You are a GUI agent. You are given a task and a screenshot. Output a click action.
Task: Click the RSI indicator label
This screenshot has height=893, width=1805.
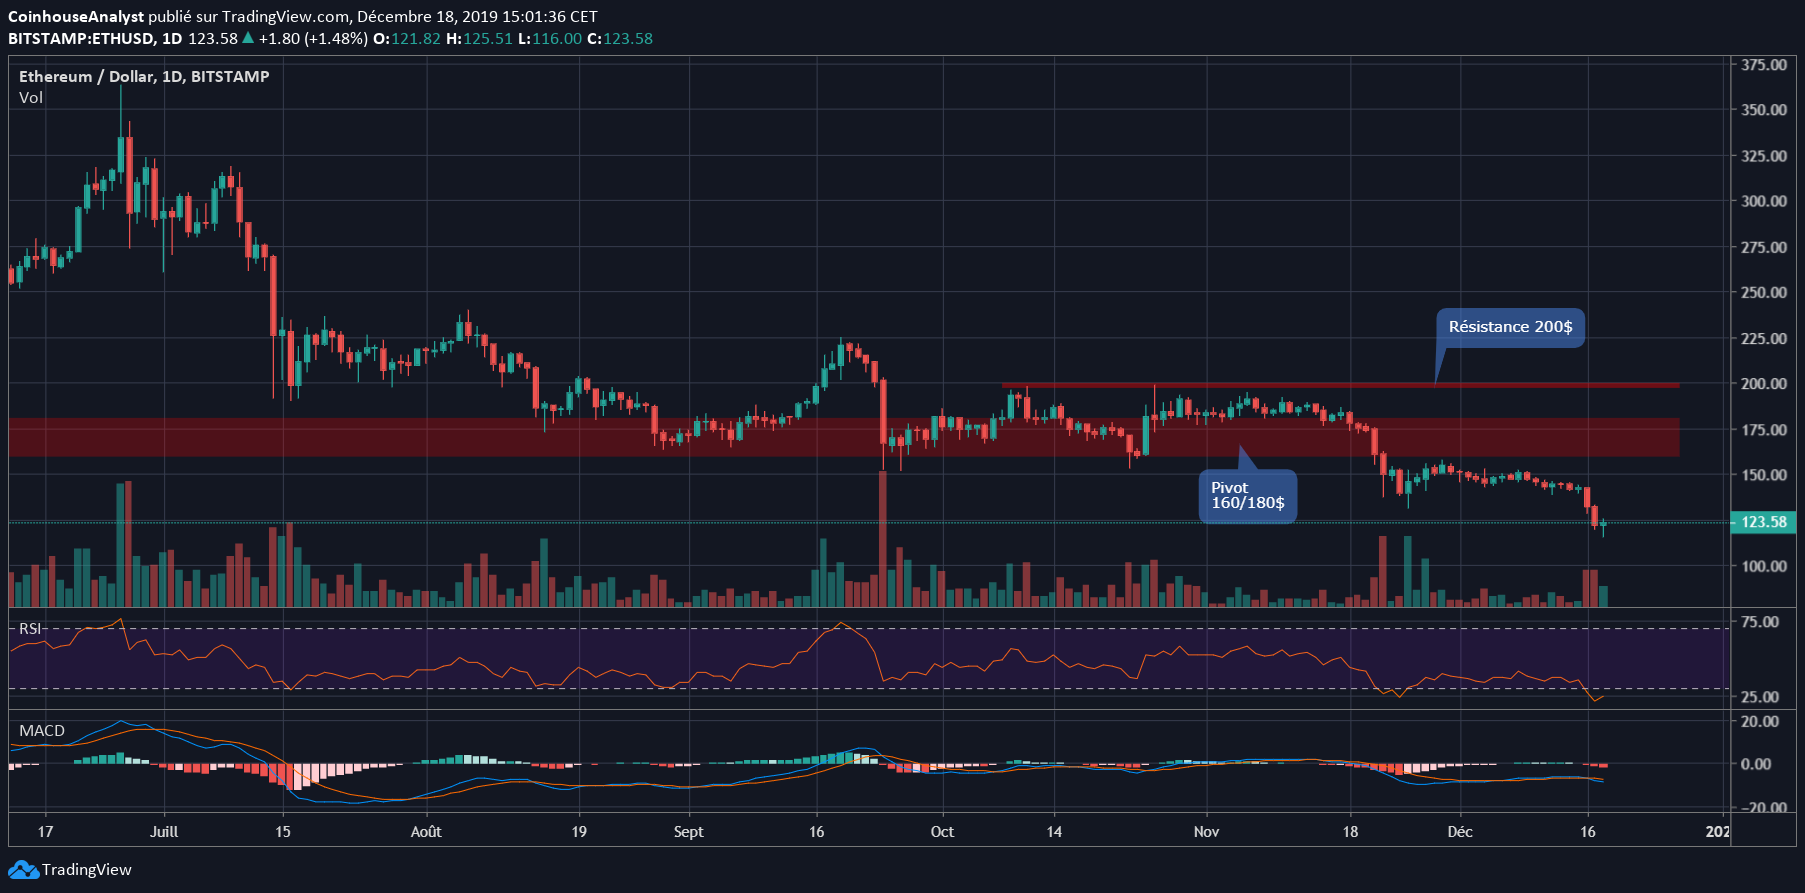(30, 629)
